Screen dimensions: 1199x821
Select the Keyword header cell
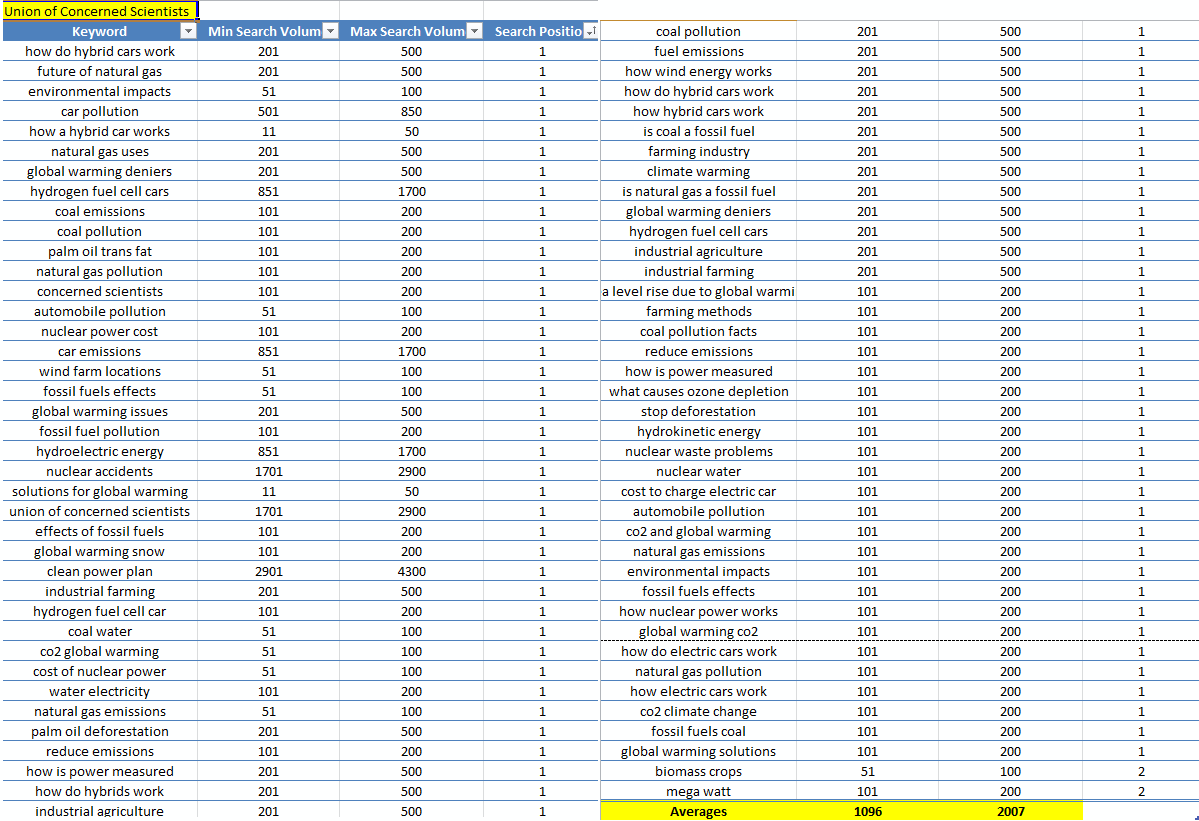99,31
